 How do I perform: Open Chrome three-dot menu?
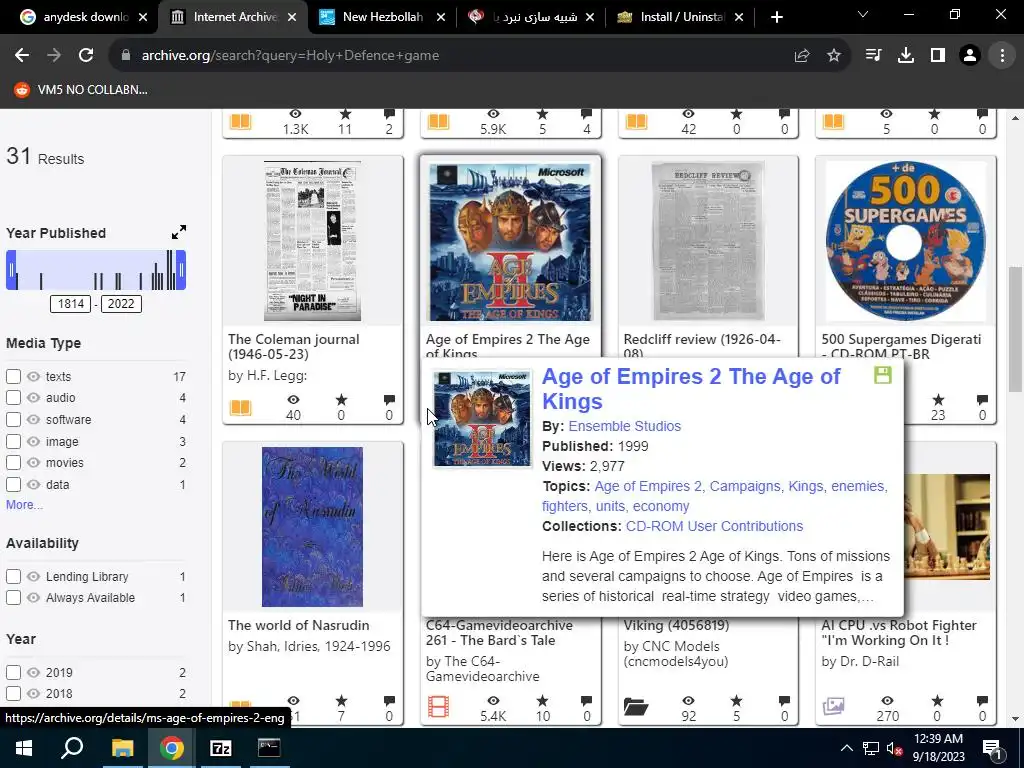click(1002, 56)
